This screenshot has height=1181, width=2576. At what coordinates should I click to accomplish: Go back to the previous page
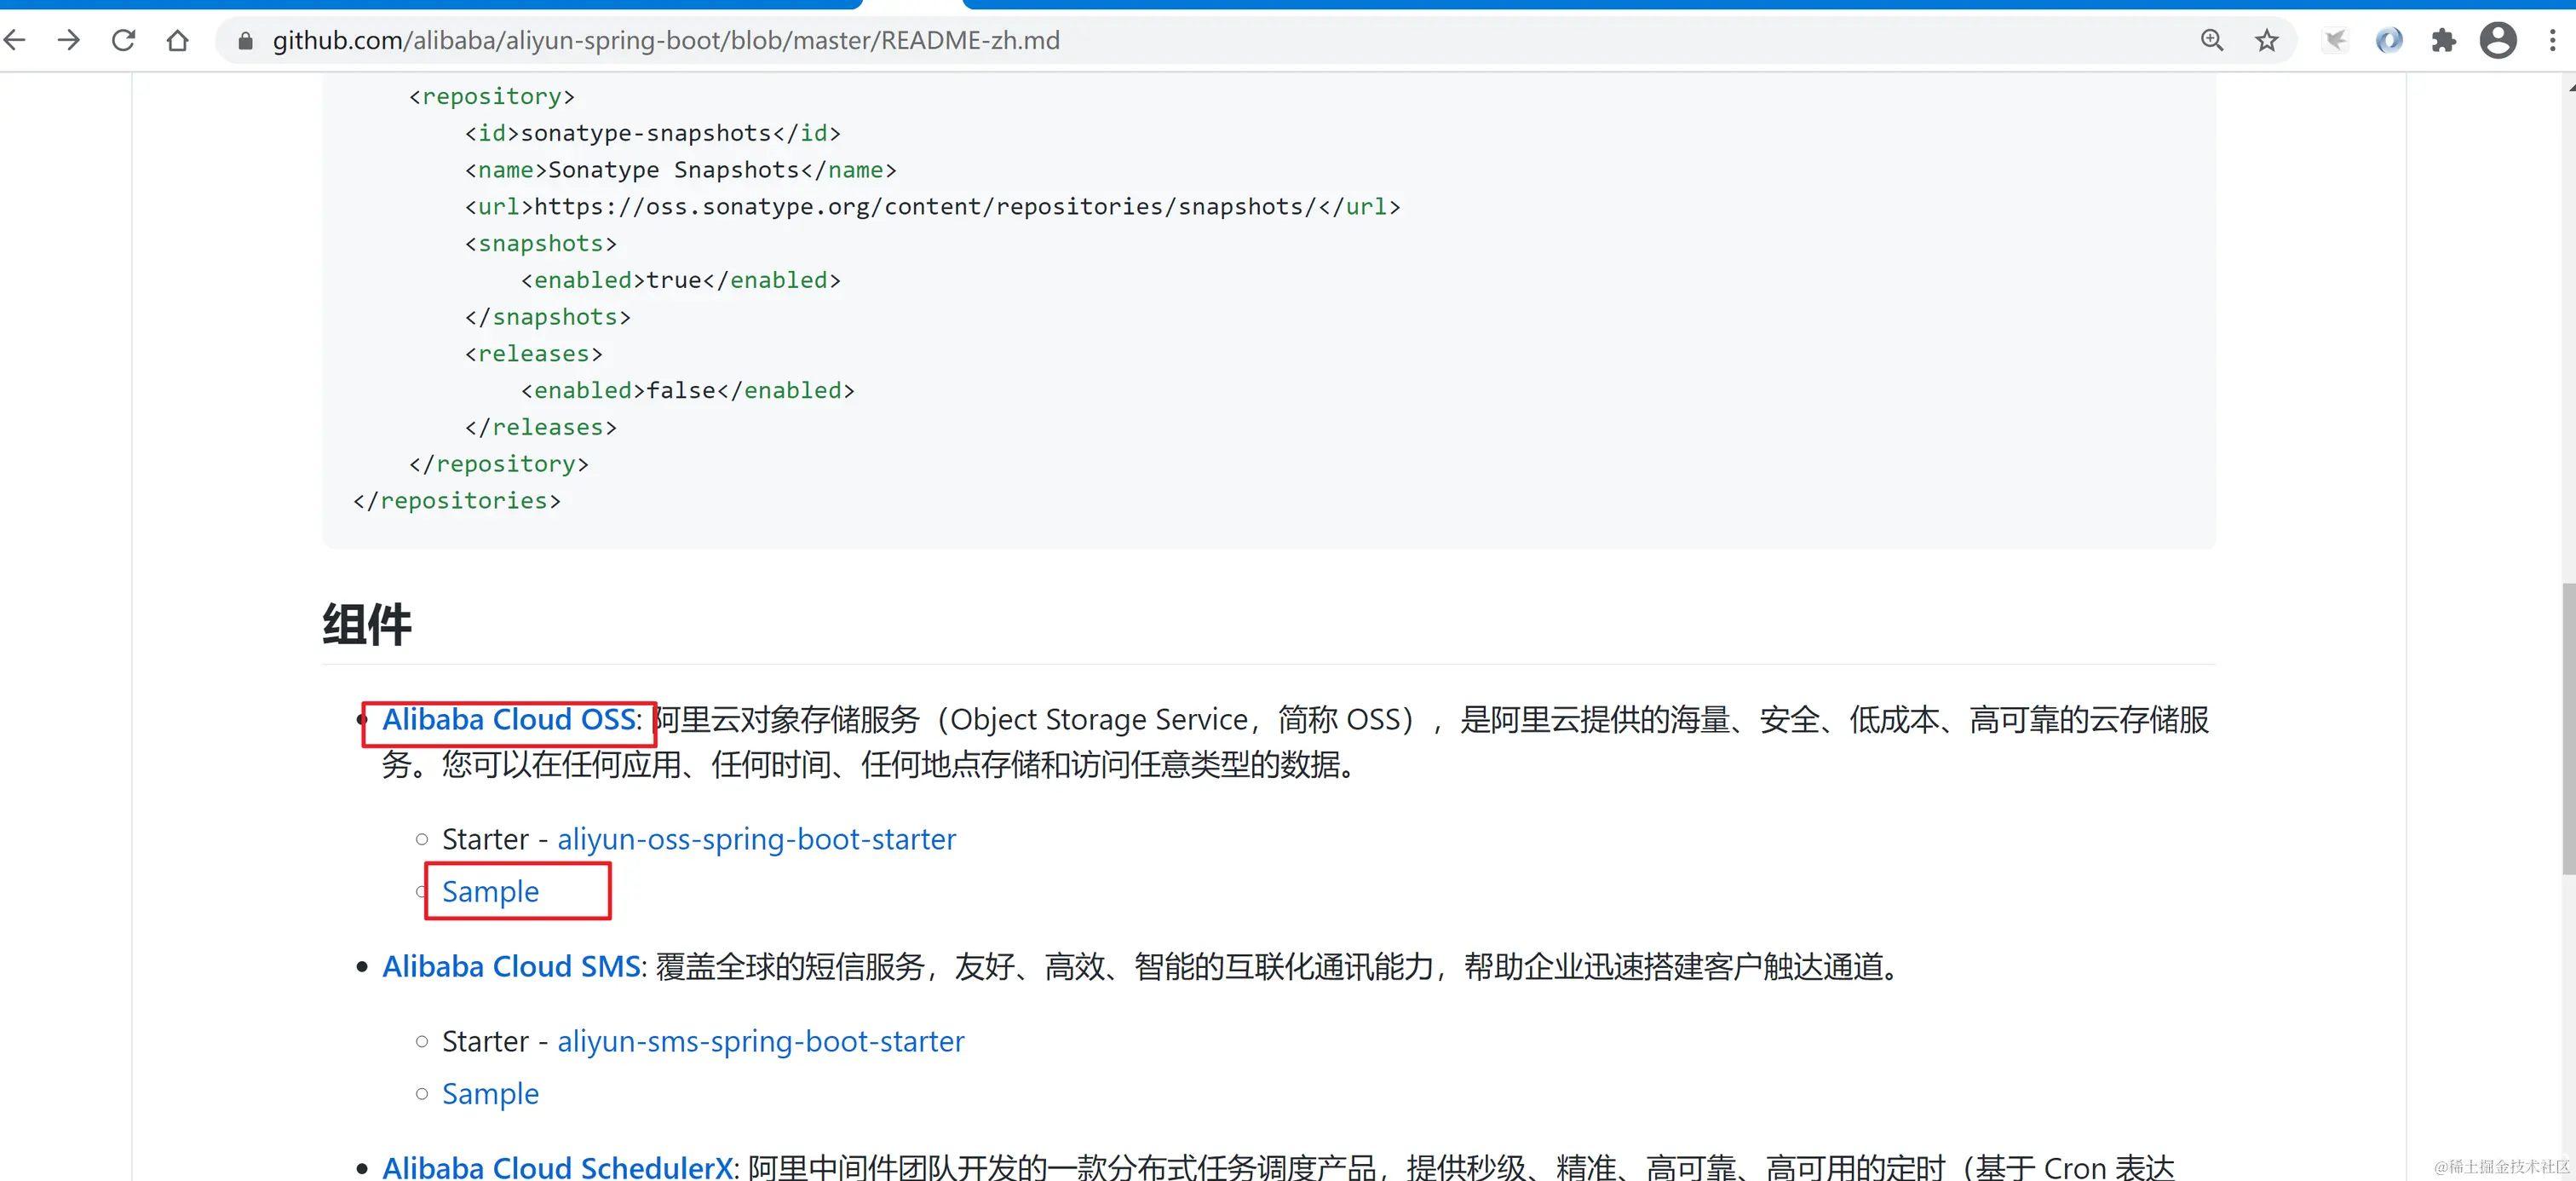point(14,40)
